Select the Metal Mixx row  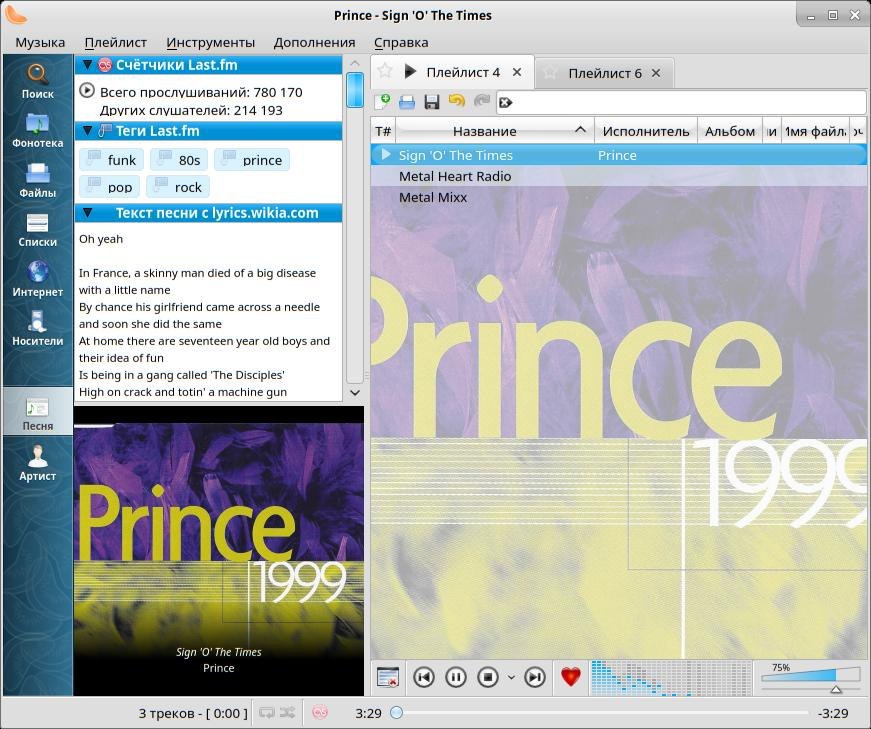click(x=618, y=197)
